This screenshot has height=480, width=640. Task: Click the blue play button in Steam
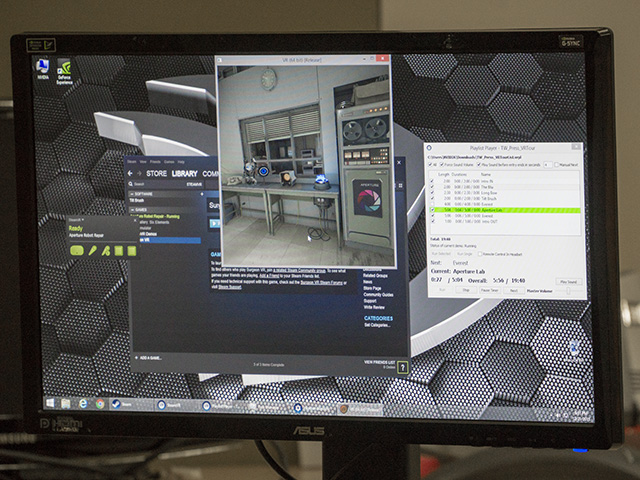click(215, 223)
